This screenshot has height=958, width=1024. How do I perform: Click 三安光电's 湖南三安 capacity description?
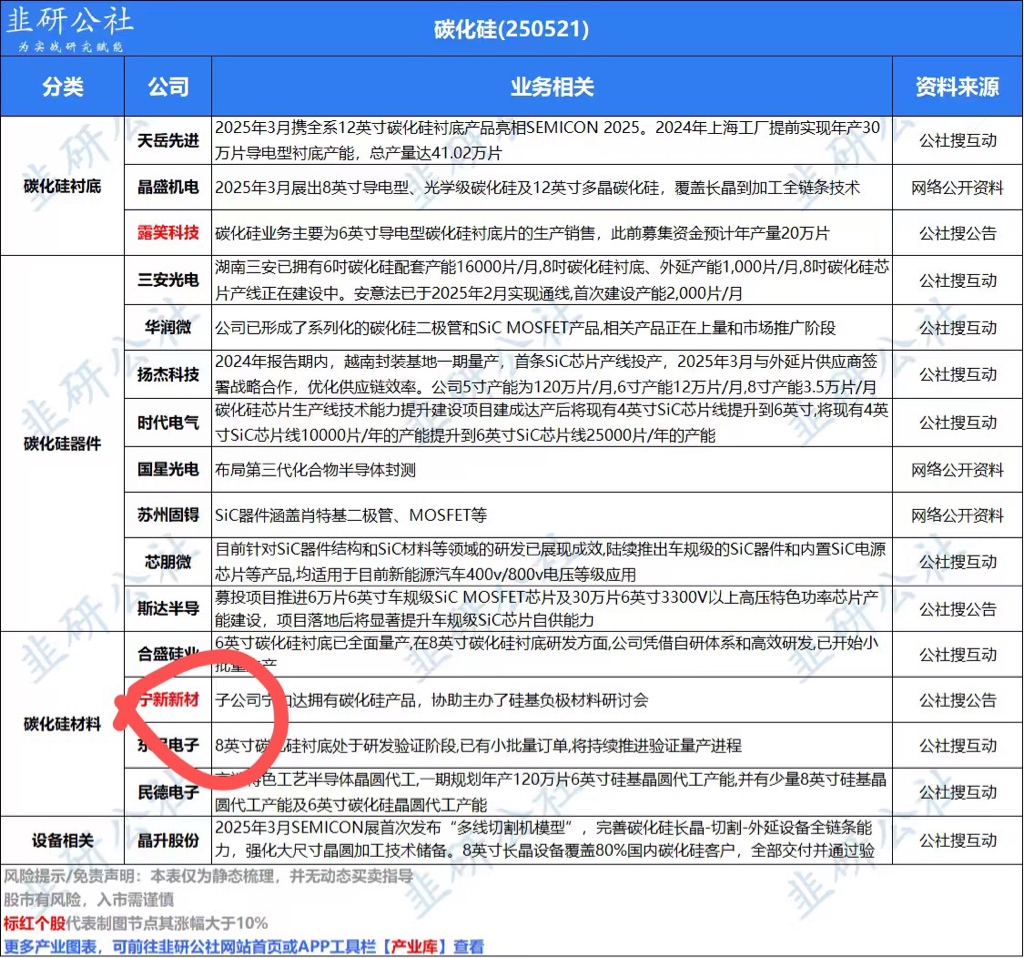click(x=552, y=280)
